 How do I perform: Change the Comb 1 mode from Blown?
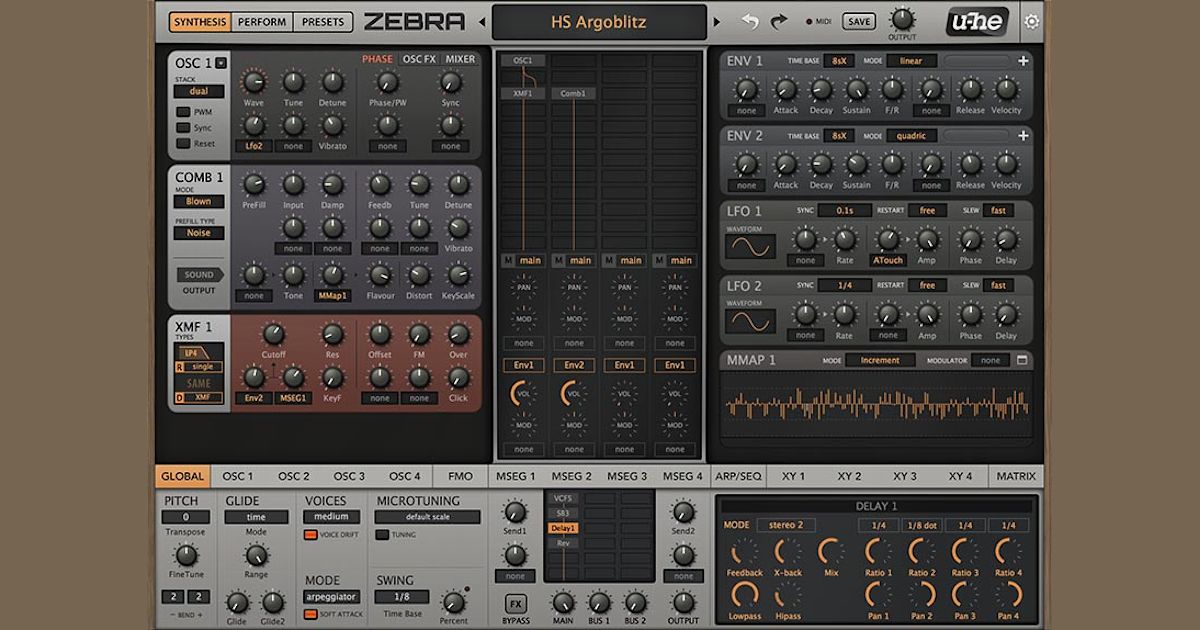pyautogui.click(x=199, y=201)
